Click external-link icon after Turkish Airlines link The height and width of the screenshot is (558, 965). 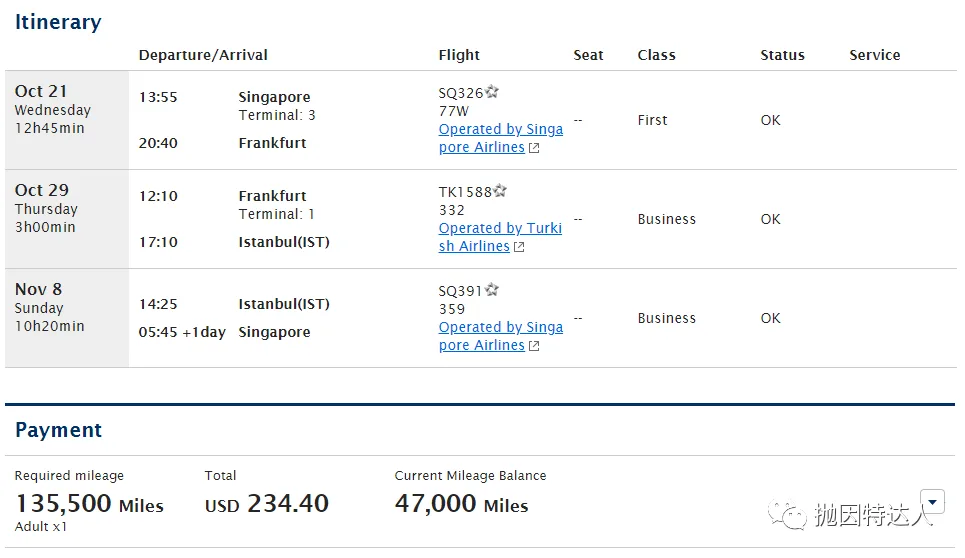click(x=519, y=247)
